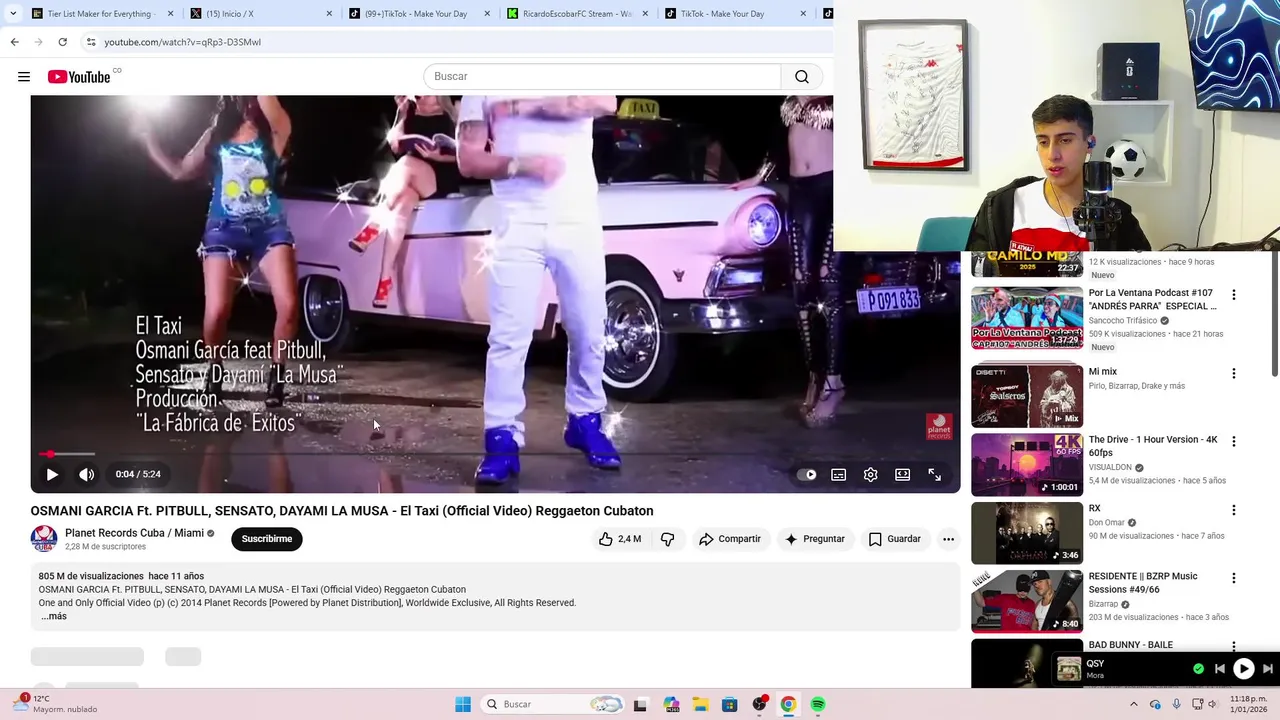1280x720 pixels.
Task: Subscribe with the Suscribirme button
Action: click(x=267, y=539)
